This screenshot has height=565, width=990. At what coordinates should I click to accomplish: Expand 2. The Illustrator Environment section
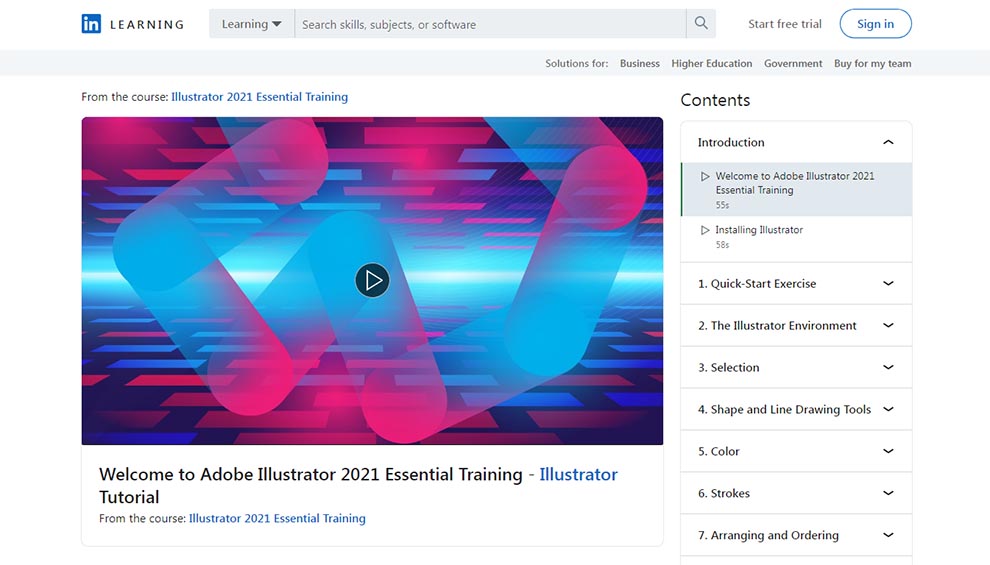pyautogui.click(x=796, y=326)
